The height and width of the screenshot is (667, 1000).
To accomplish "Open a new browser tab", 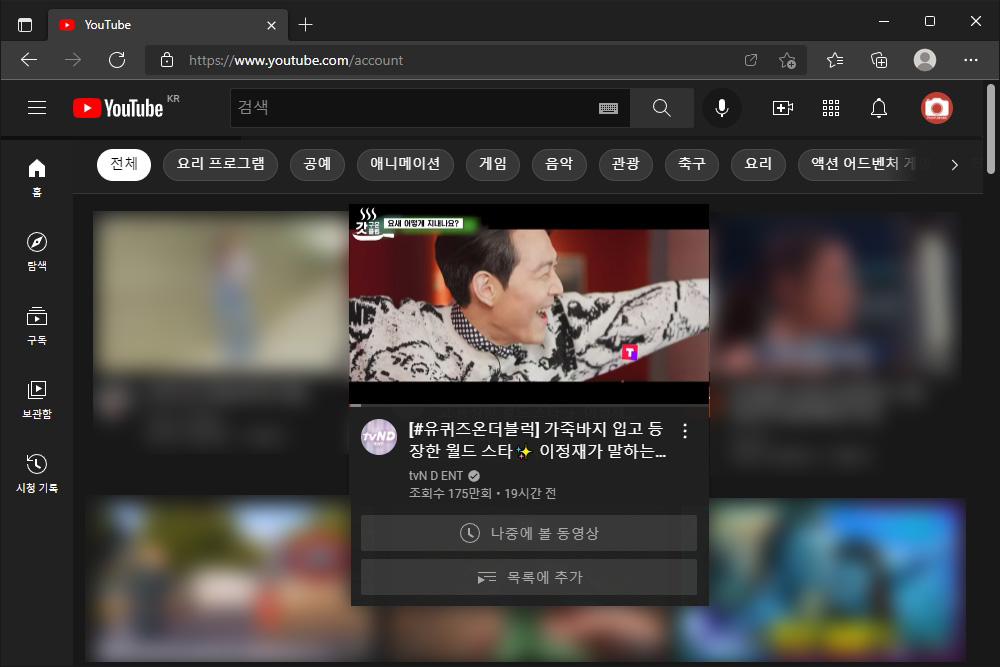I will pyautogui.click(x=305, y=25).
